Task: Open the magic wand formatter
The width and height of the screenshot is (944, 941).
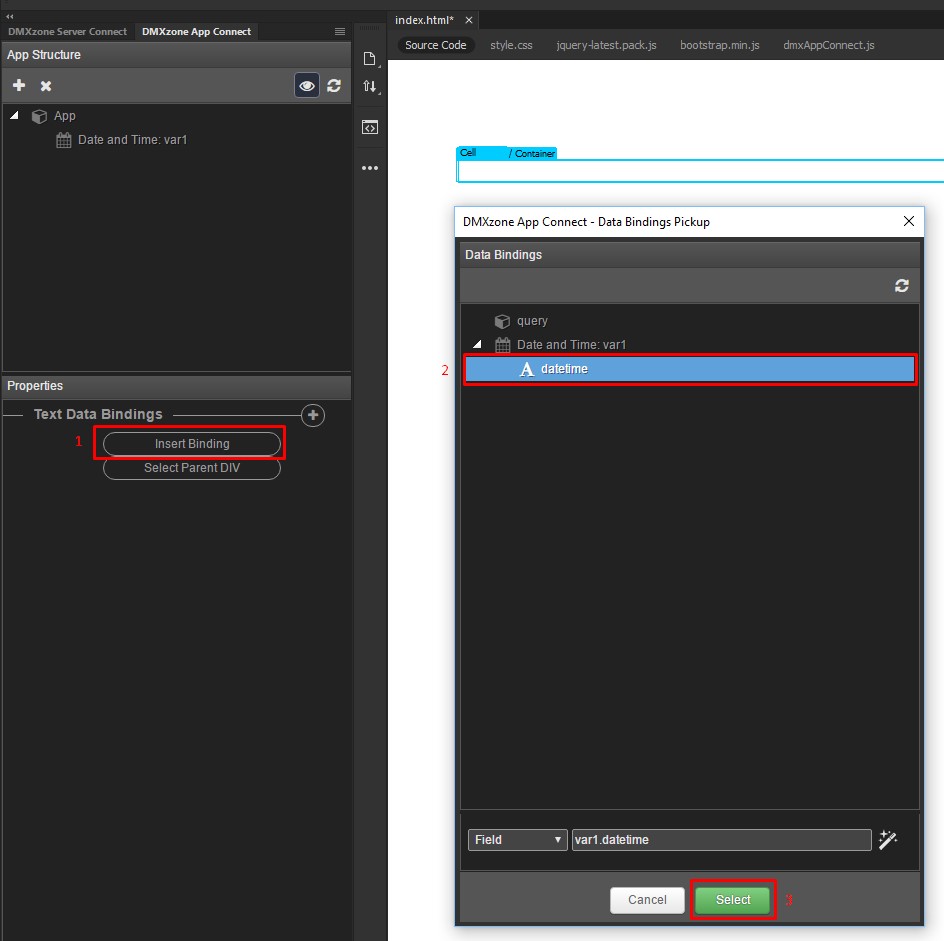Action: pyautogui.click(x=888, y=839)
